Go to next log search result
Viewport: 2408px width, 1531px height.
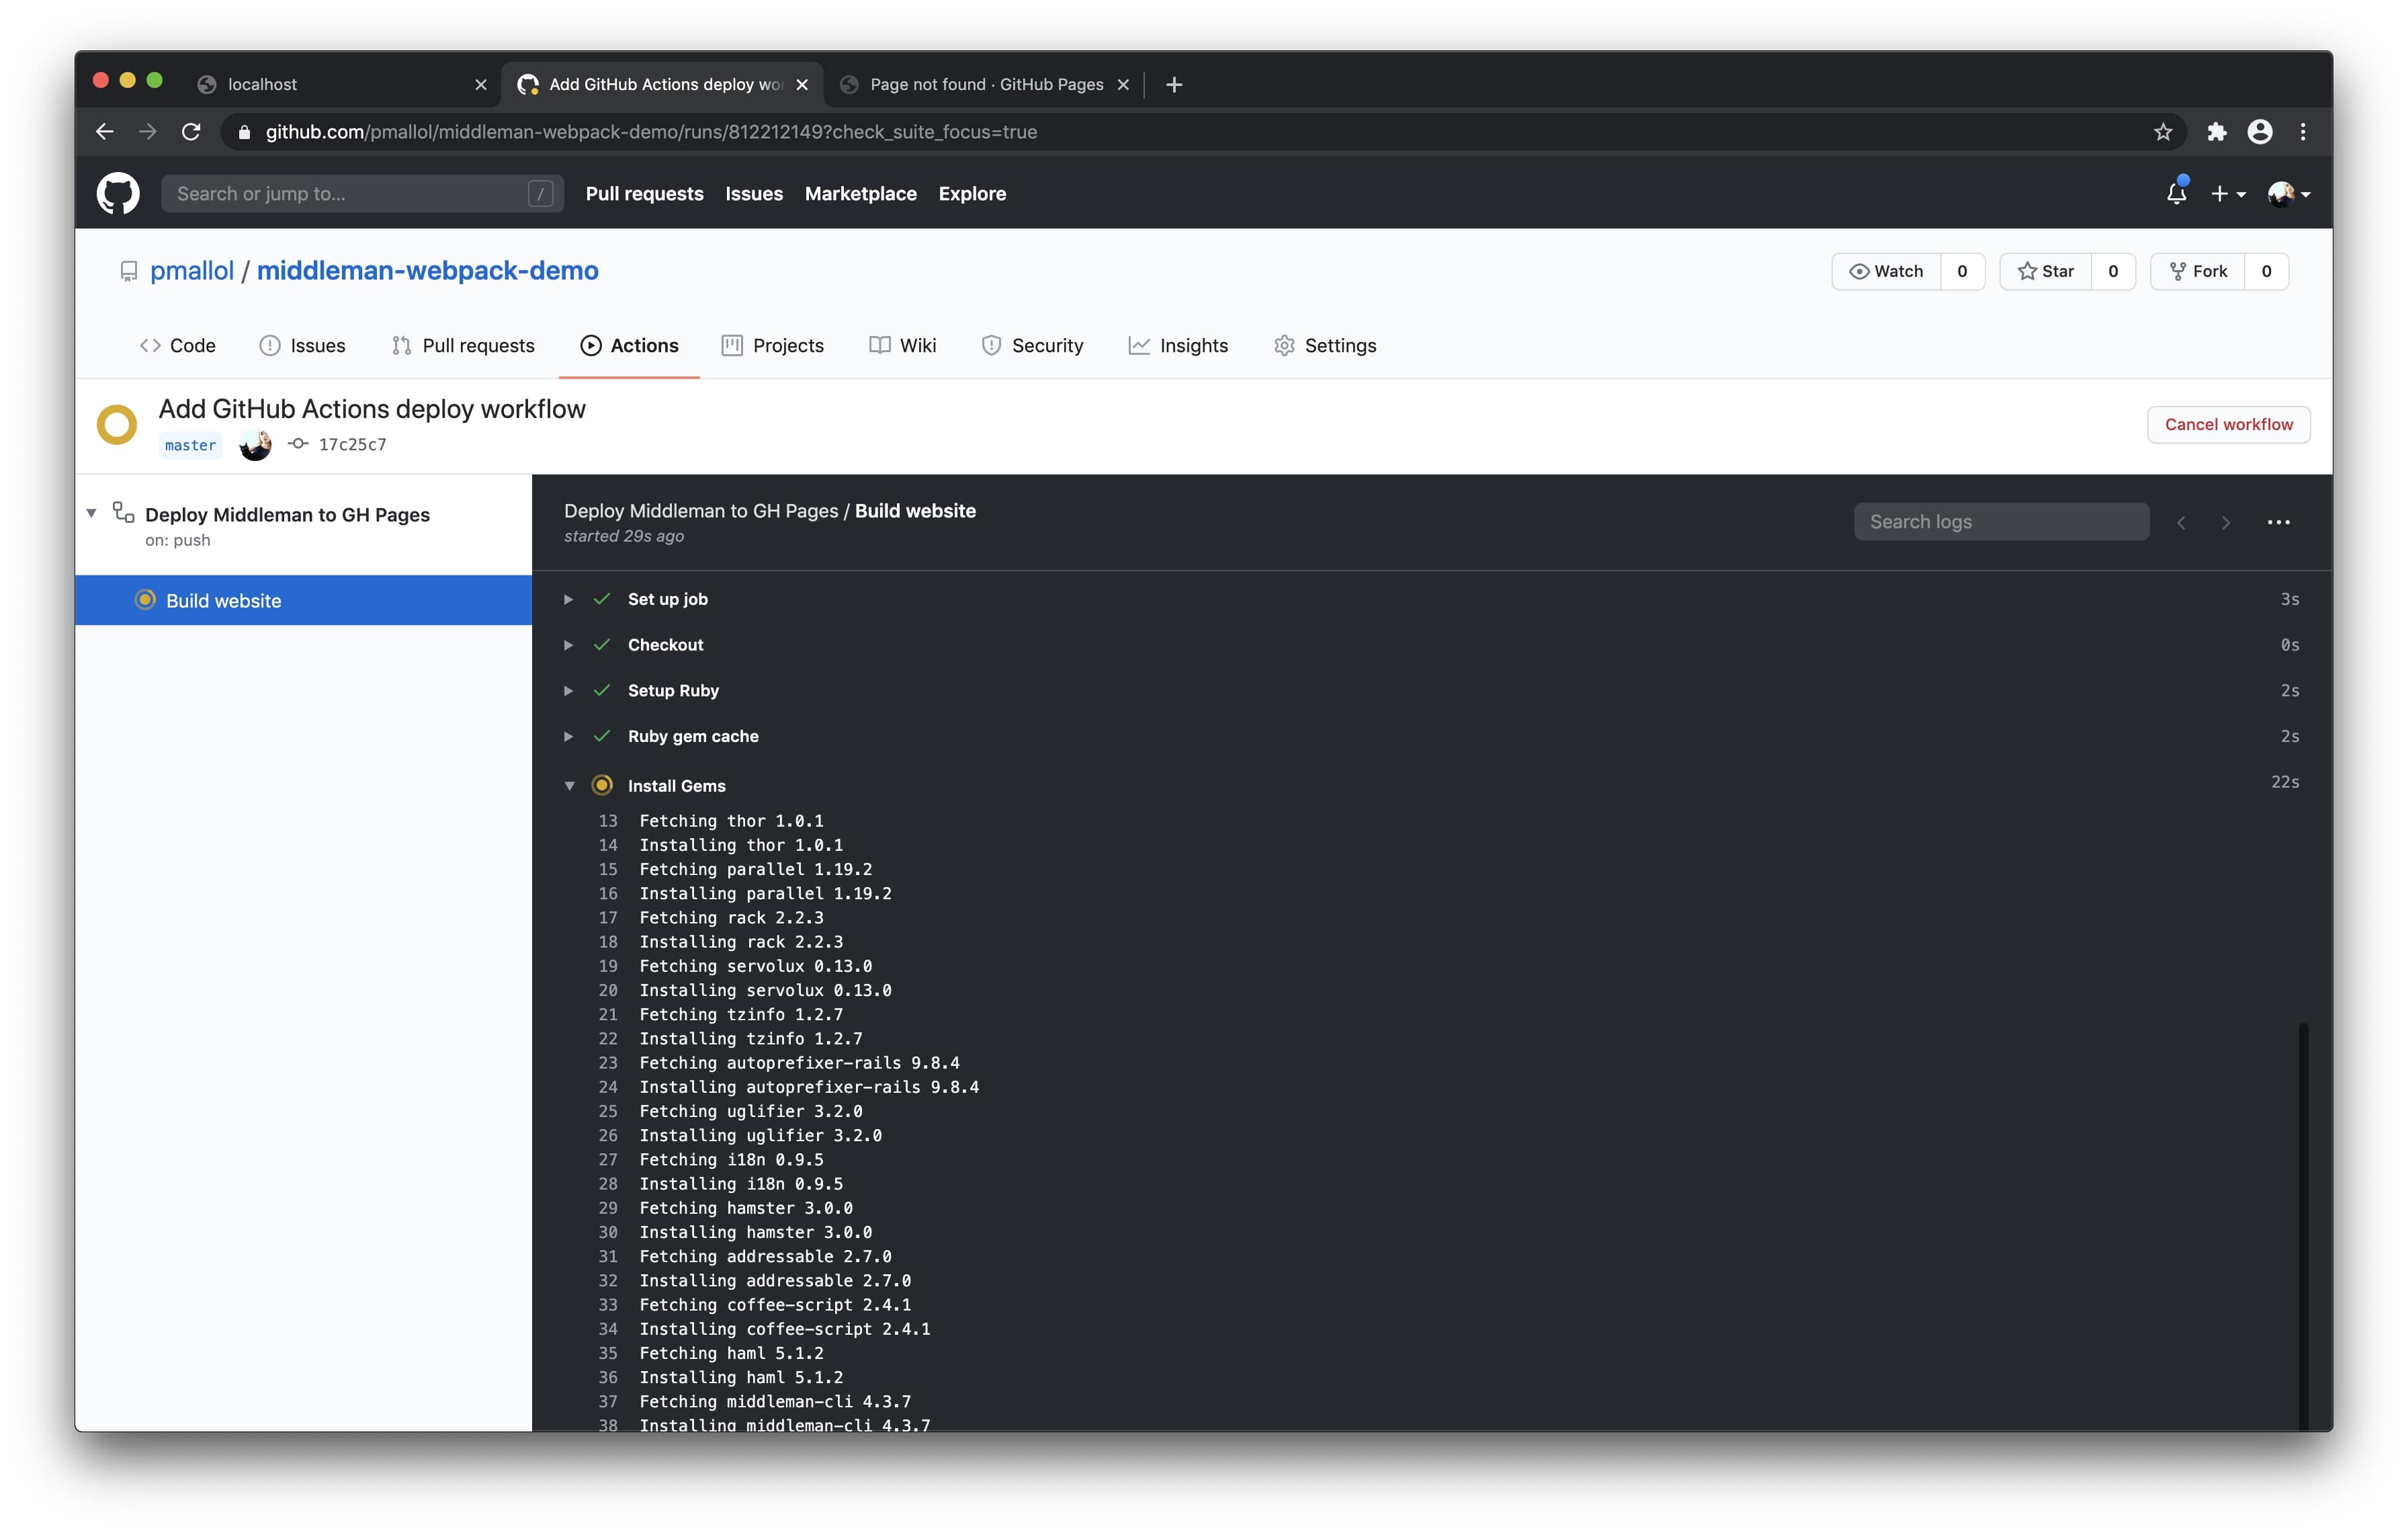(x=2226, y=522)
